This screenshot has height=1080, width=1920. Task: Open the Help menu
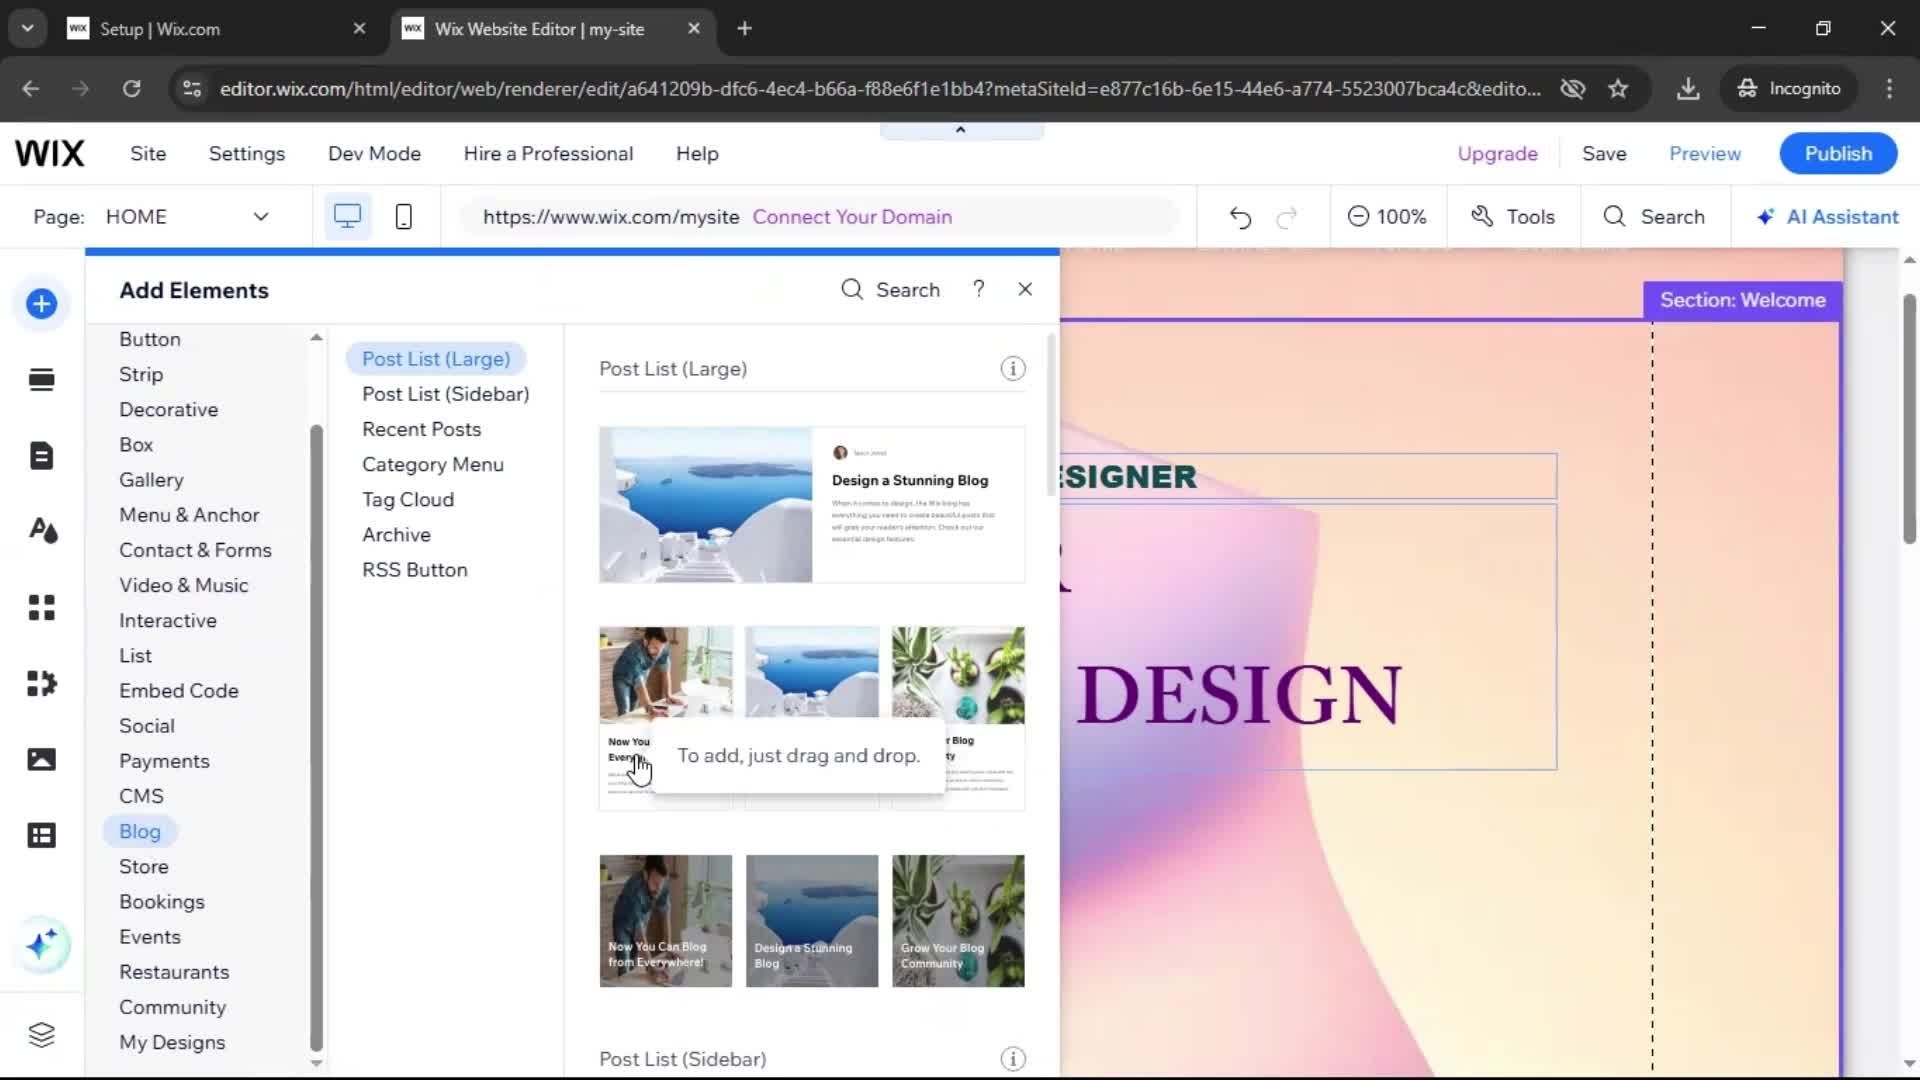(x=697, y=154)
